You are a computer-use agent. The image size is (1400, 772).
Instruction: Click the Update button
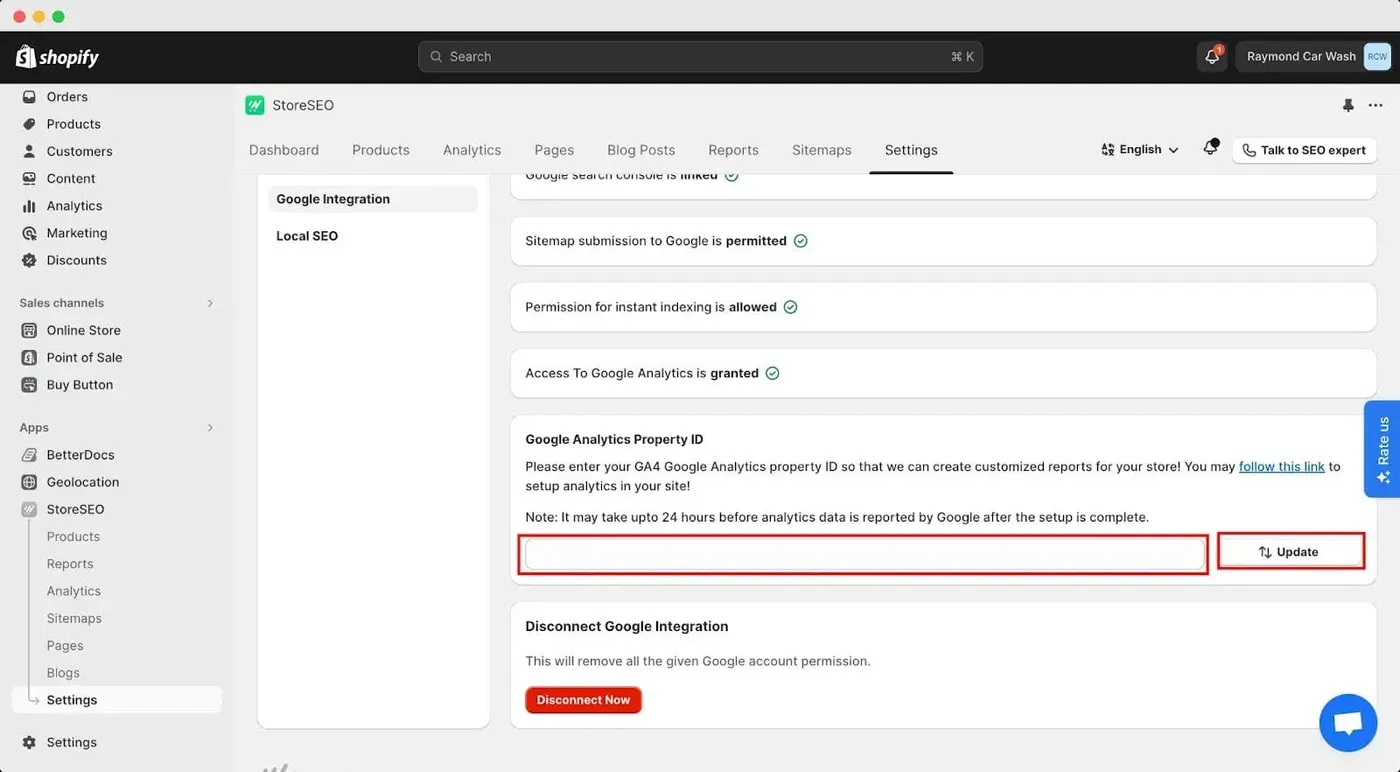tap(1291, 552)
